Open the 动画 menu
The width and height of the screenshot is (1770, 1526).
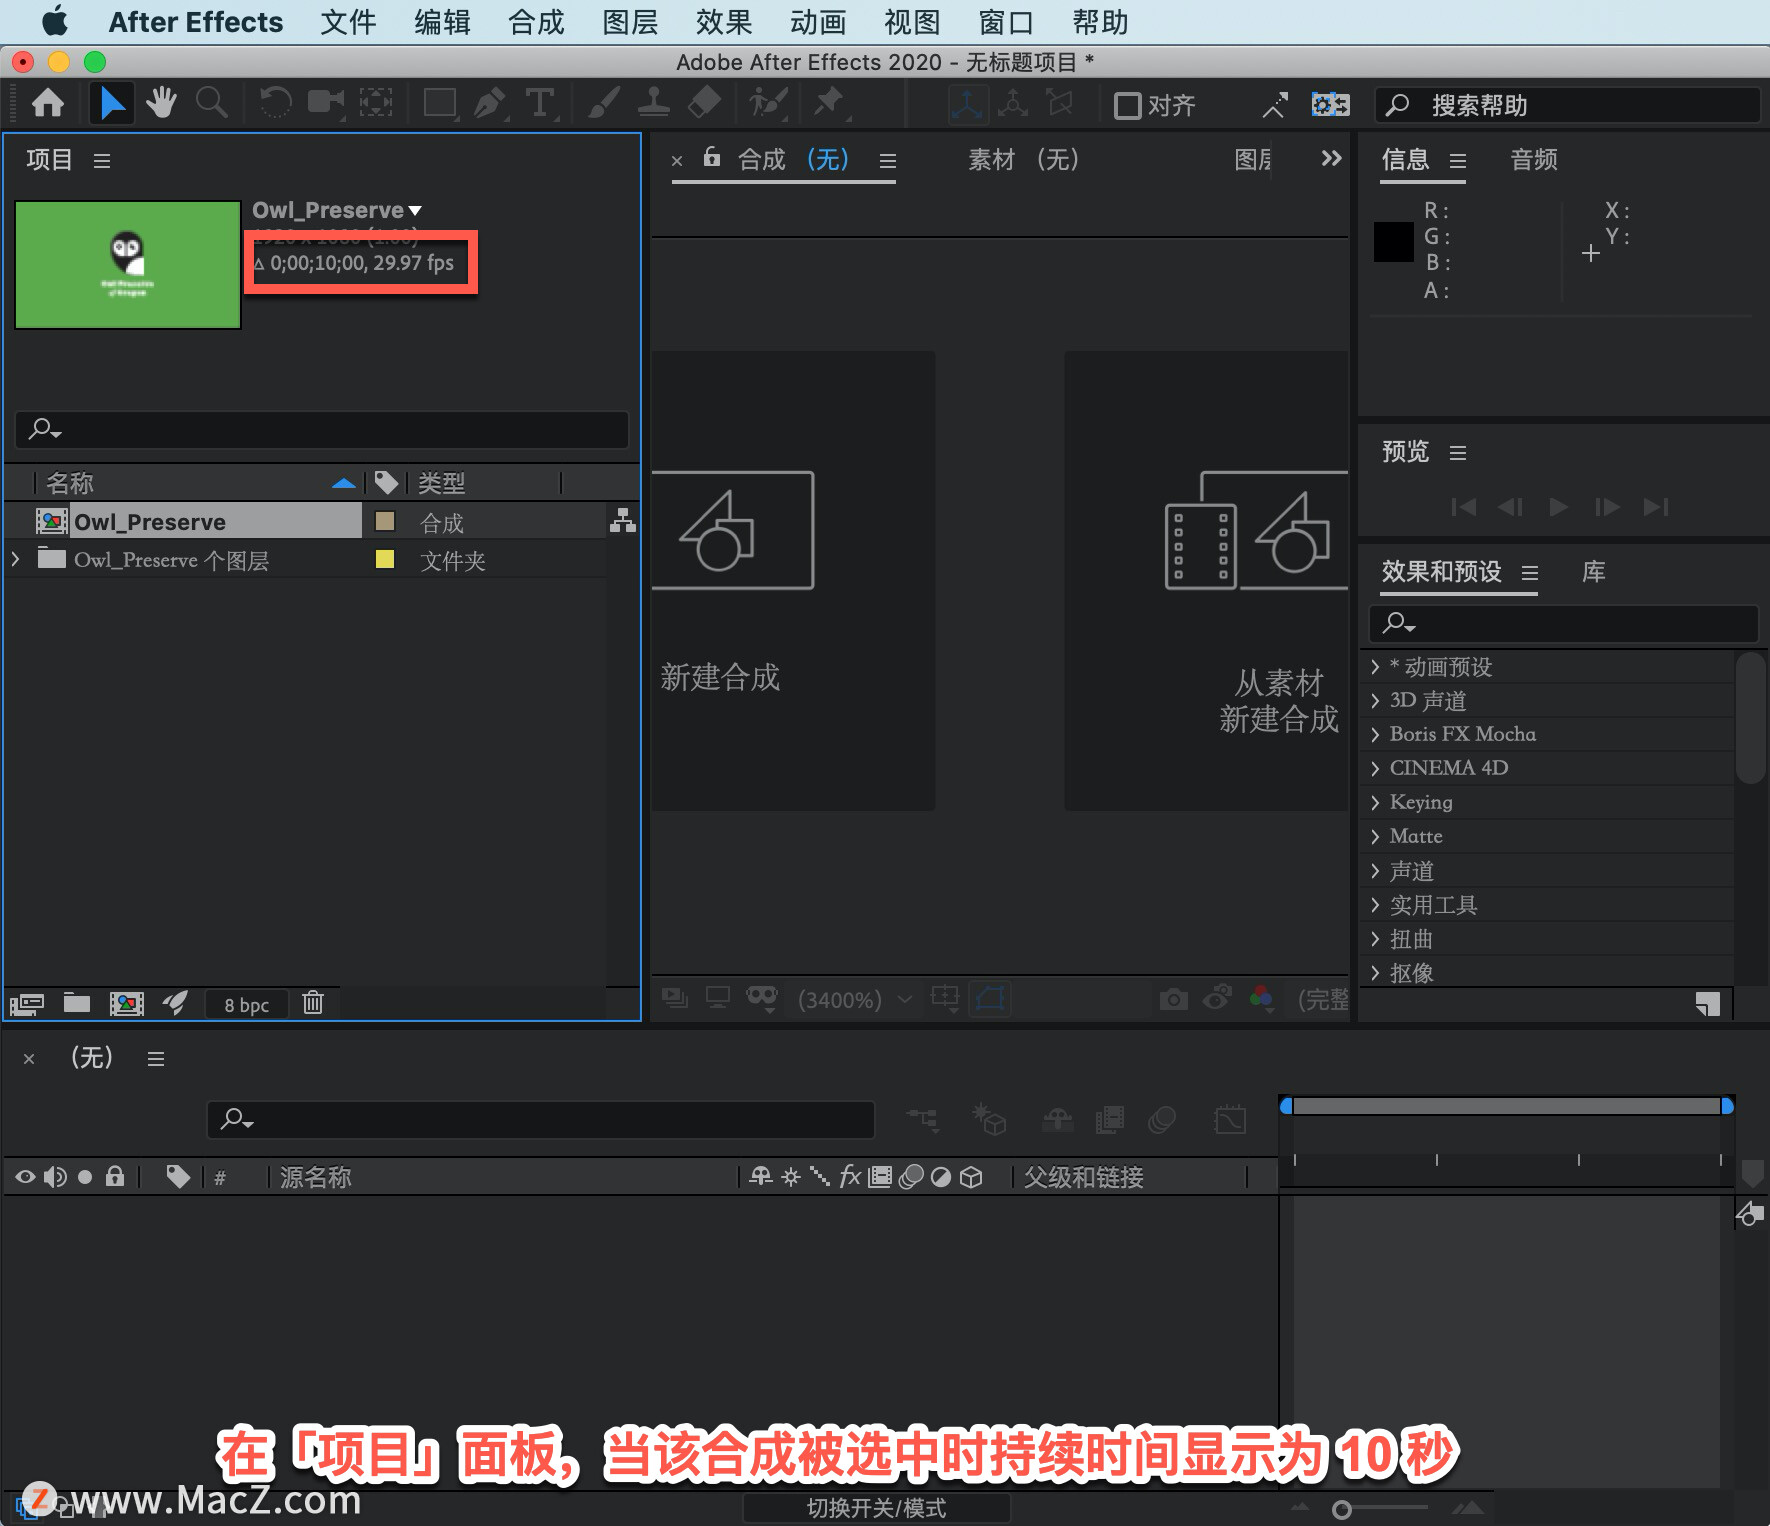818,22
